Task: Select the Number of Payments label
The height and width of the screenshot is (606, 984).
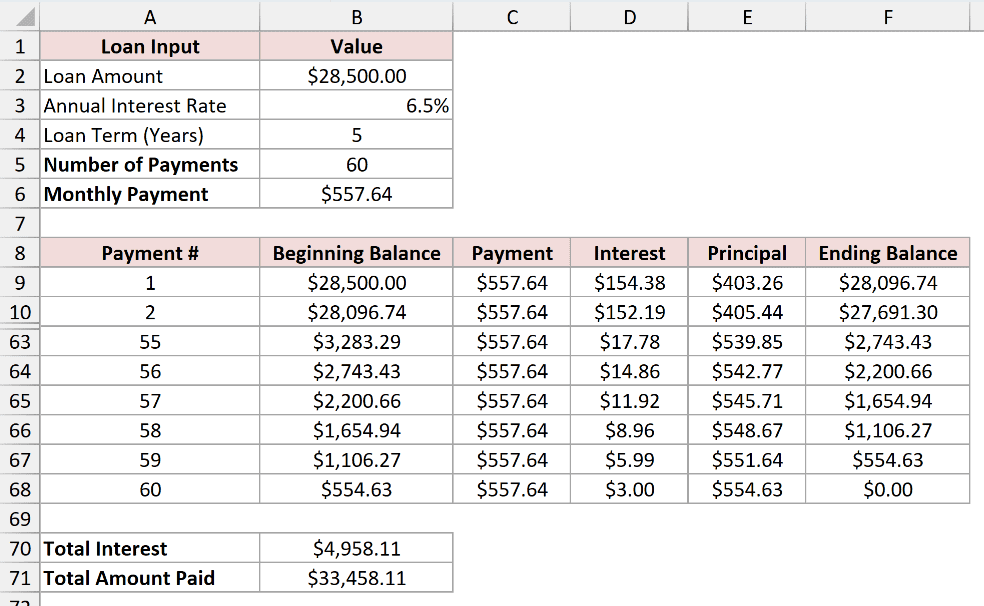Action: coord(149,164)
